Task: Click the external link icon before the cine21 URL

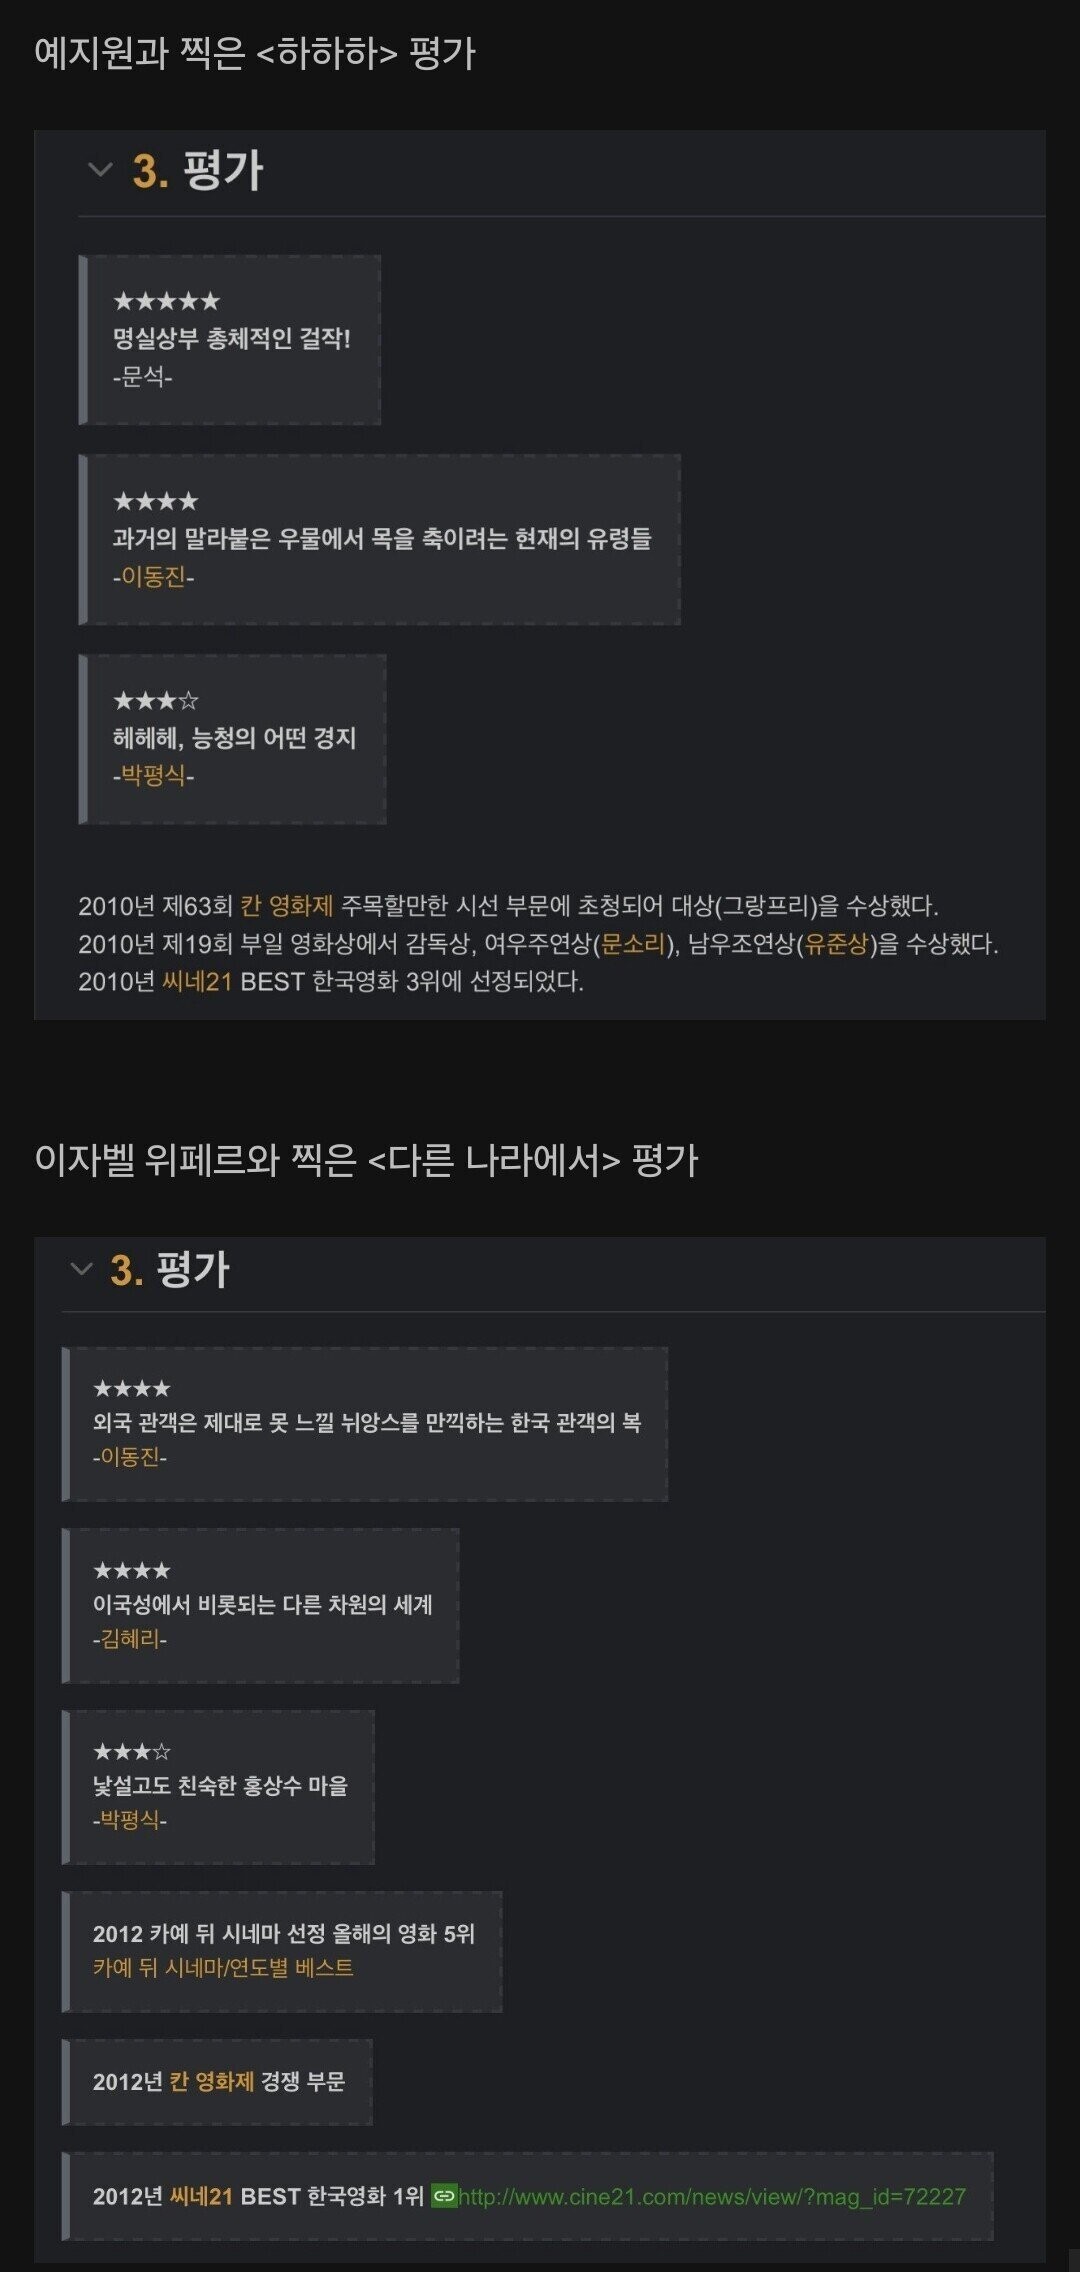Action: coord(444,2196)
